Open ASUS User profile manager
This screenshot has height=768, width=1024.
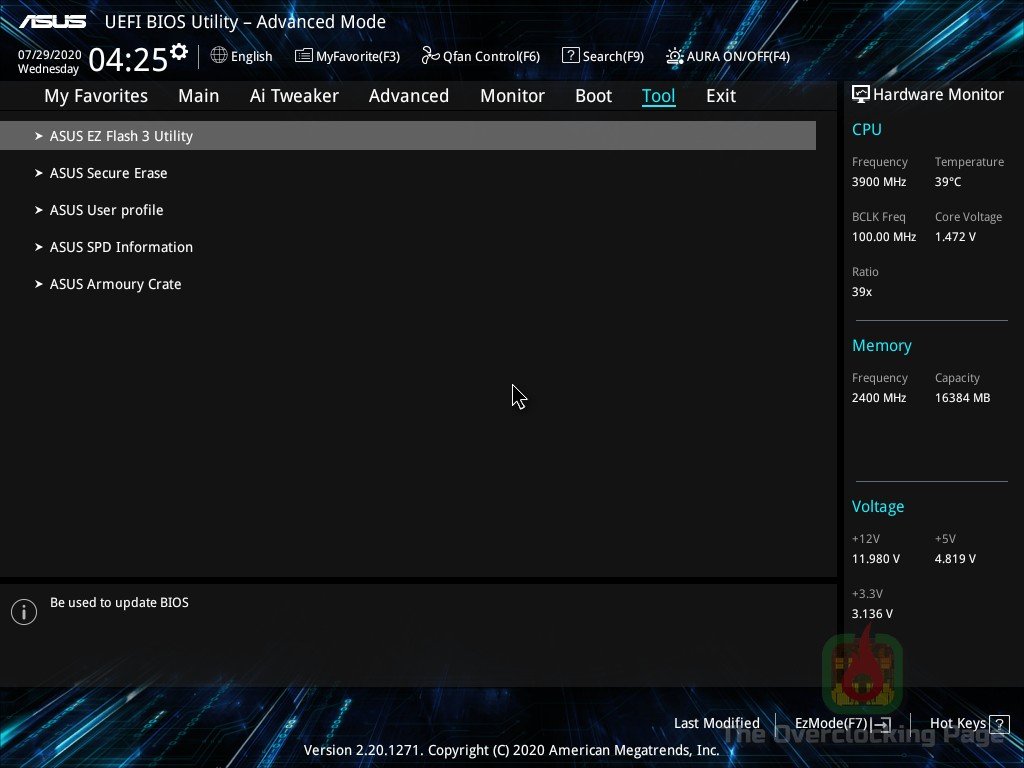[106, 210]
